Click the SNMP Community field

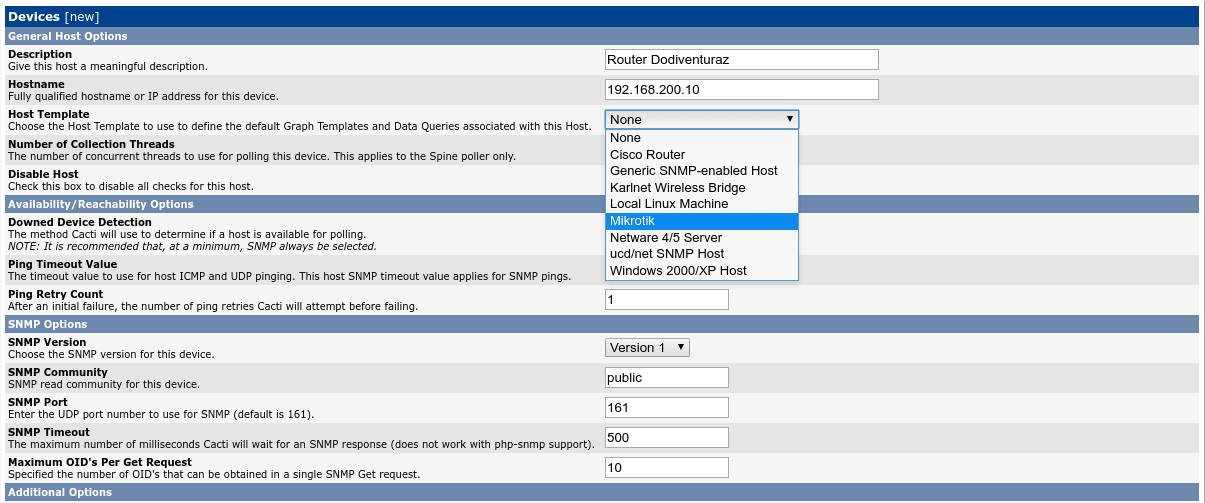(667, 378)
